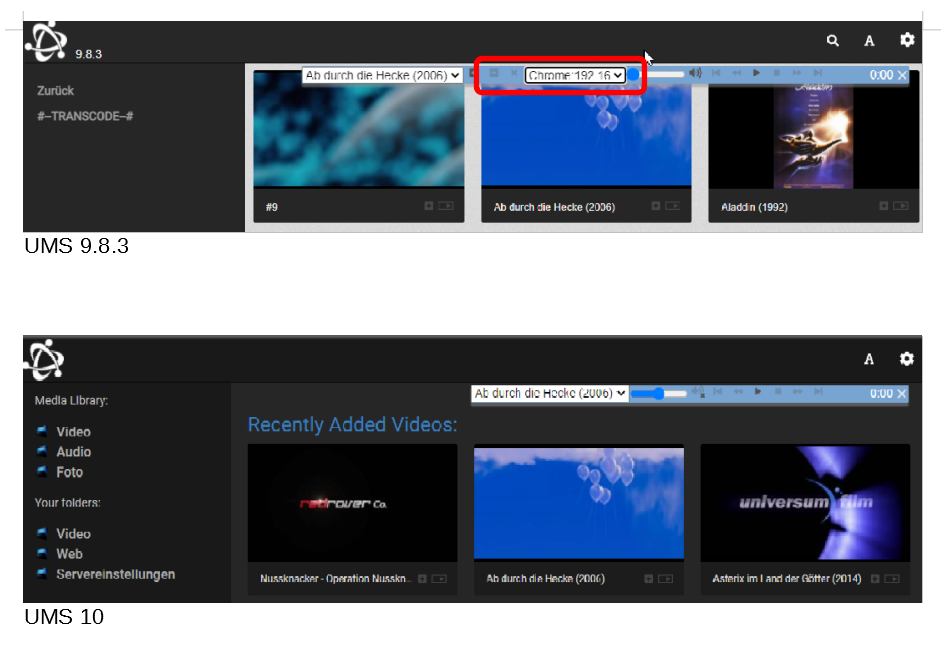Viewport: 946px width, 647px height.
Task: Click the small X icon beside Chrome dropdown
Action: [514, 73]
